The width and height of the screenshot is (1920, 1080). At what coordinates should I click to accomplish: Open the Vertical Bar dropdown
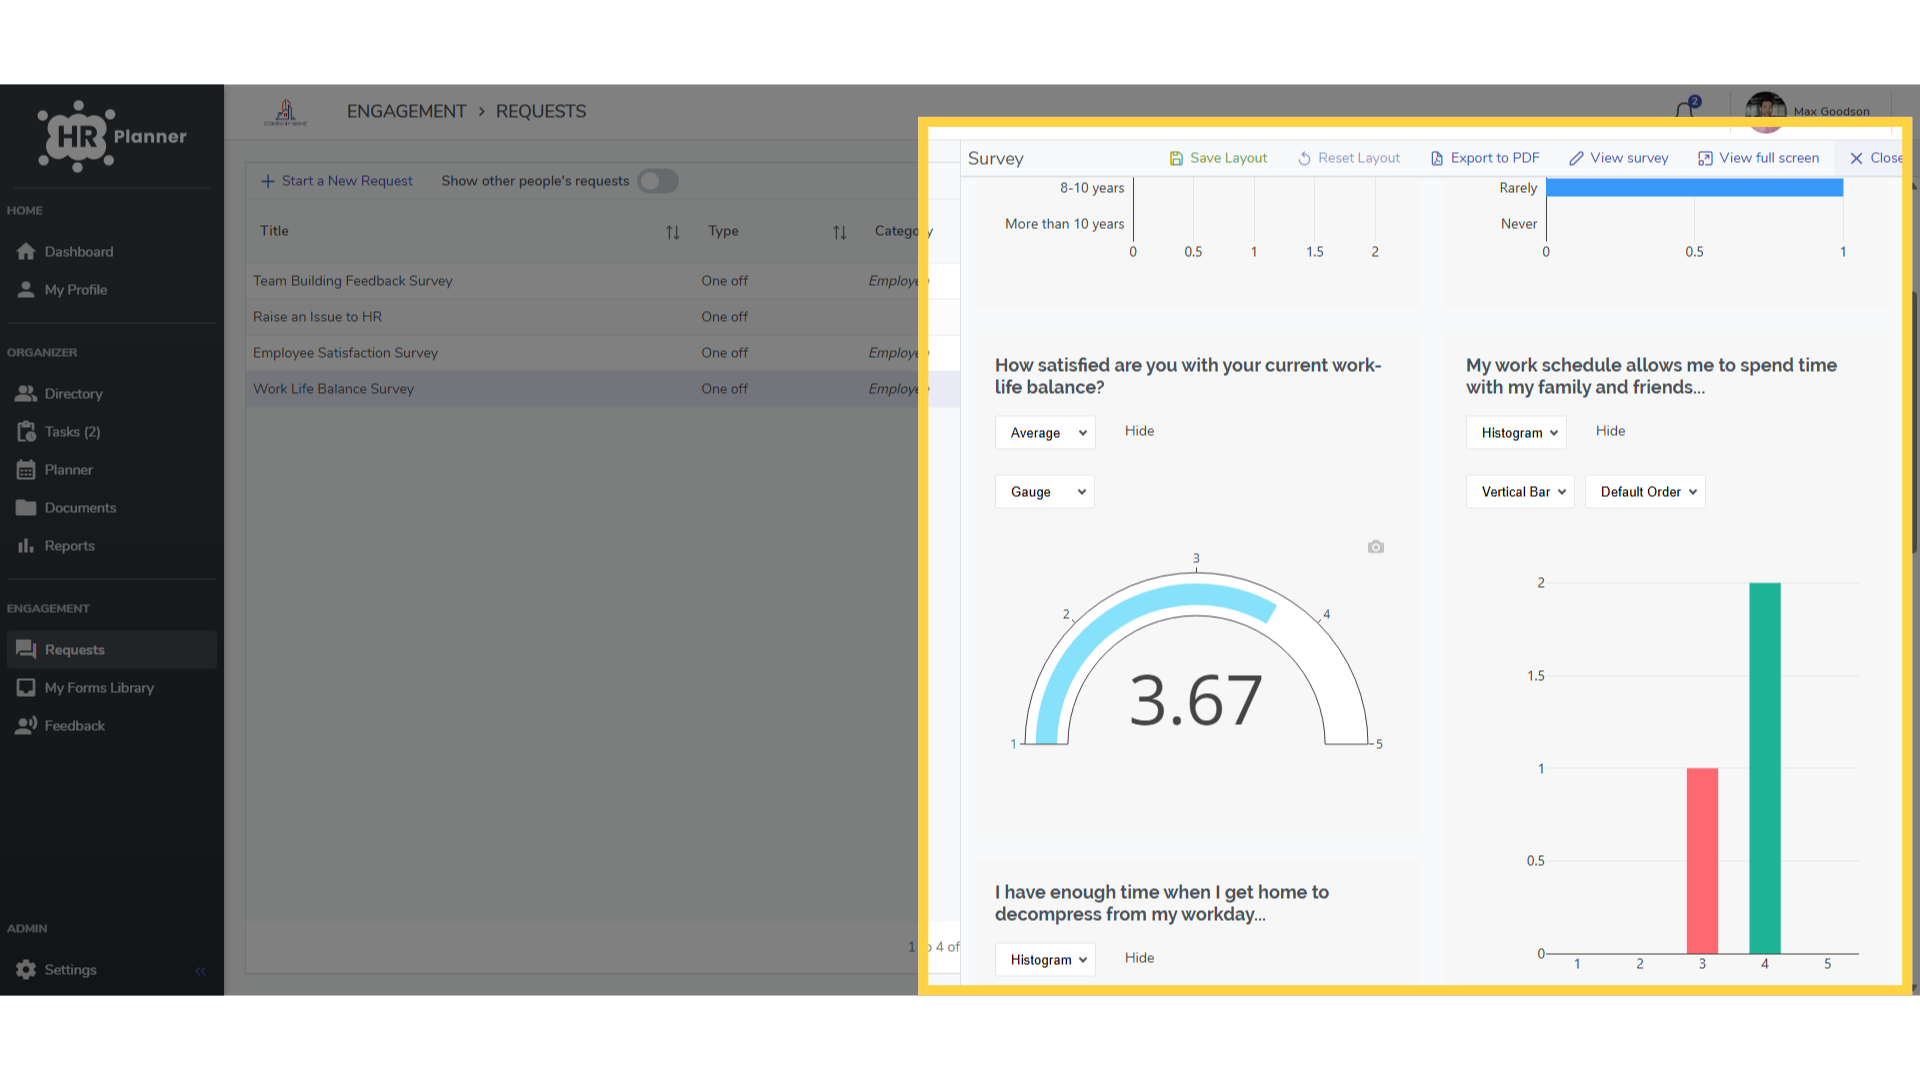click(1520, 492)
